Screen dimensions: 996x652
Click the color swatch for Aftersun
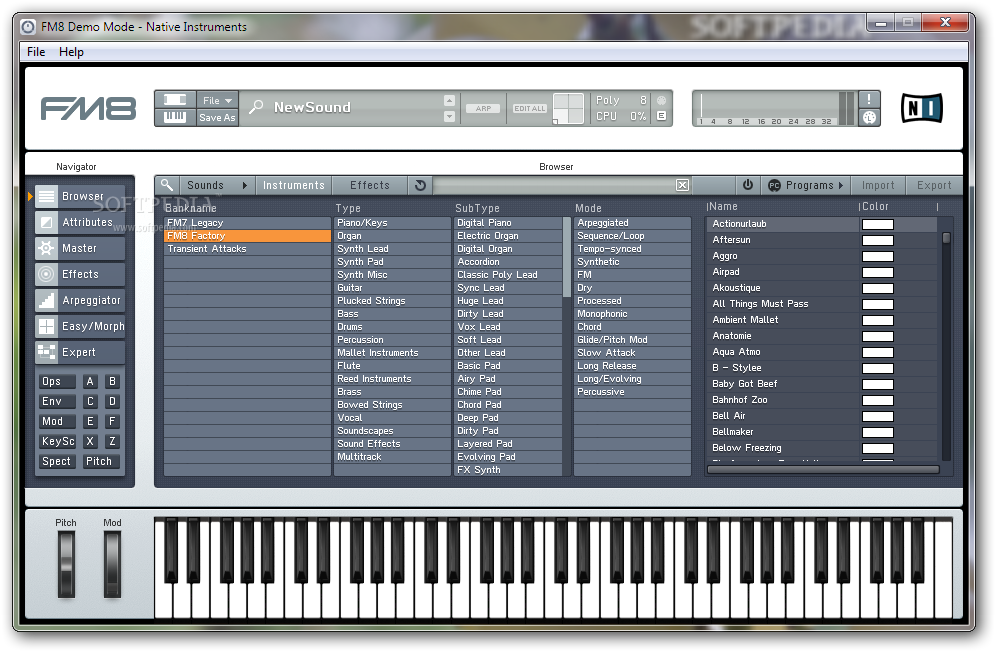877,240
